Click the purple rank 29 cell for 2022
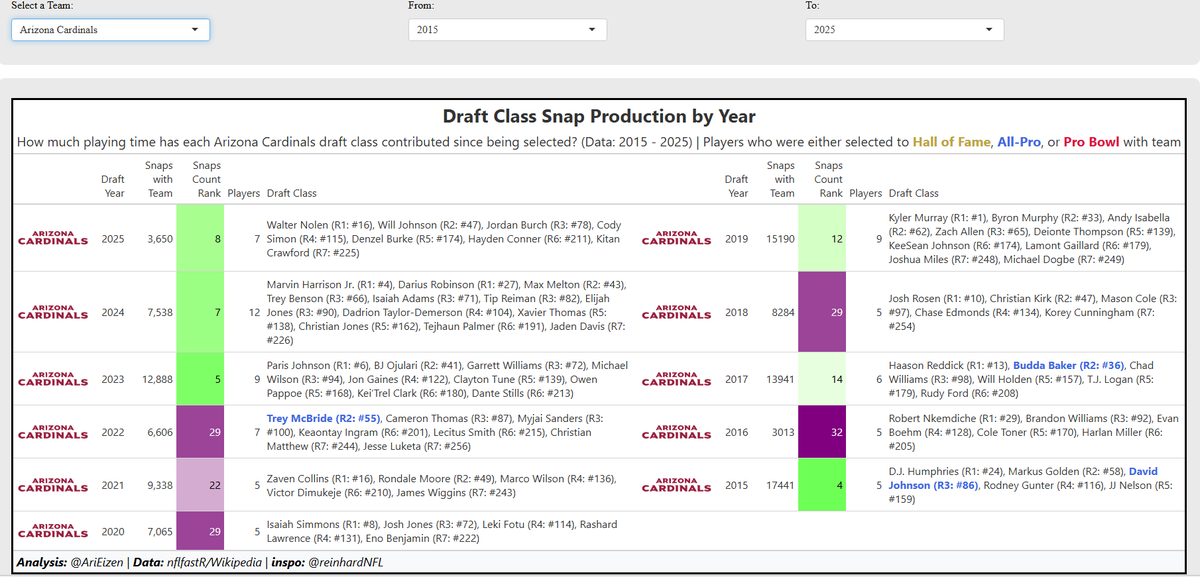The image size is (1200, 577). coord(200,433)
